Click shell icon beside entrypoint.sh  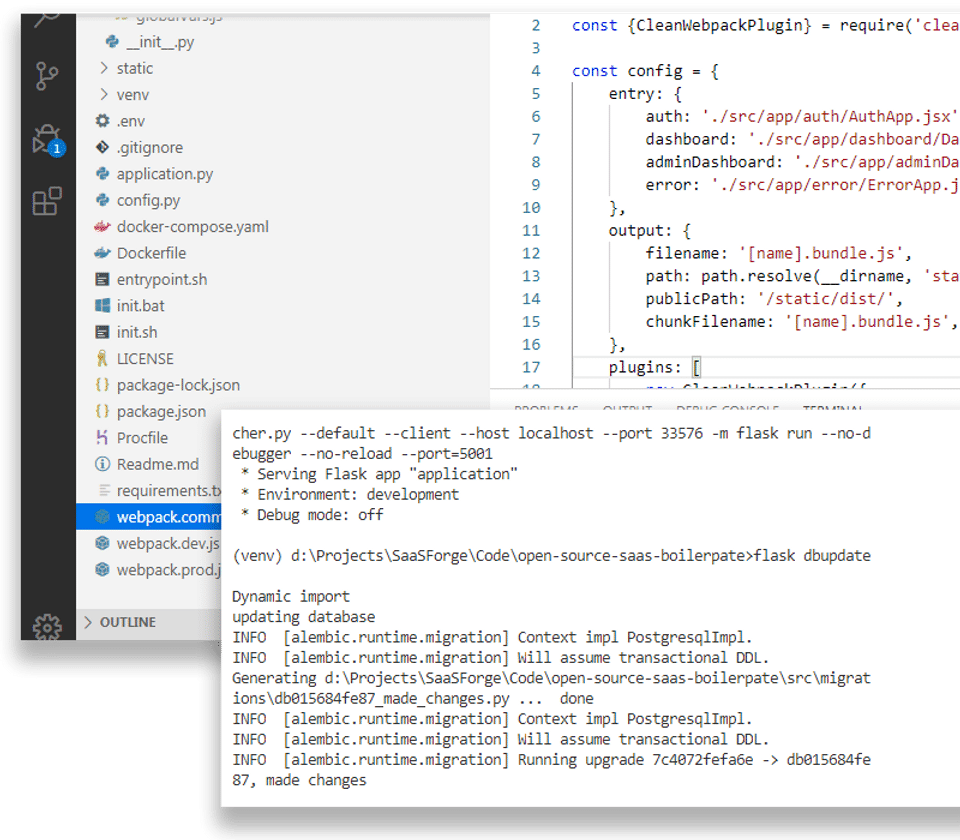tap(102, 279)
